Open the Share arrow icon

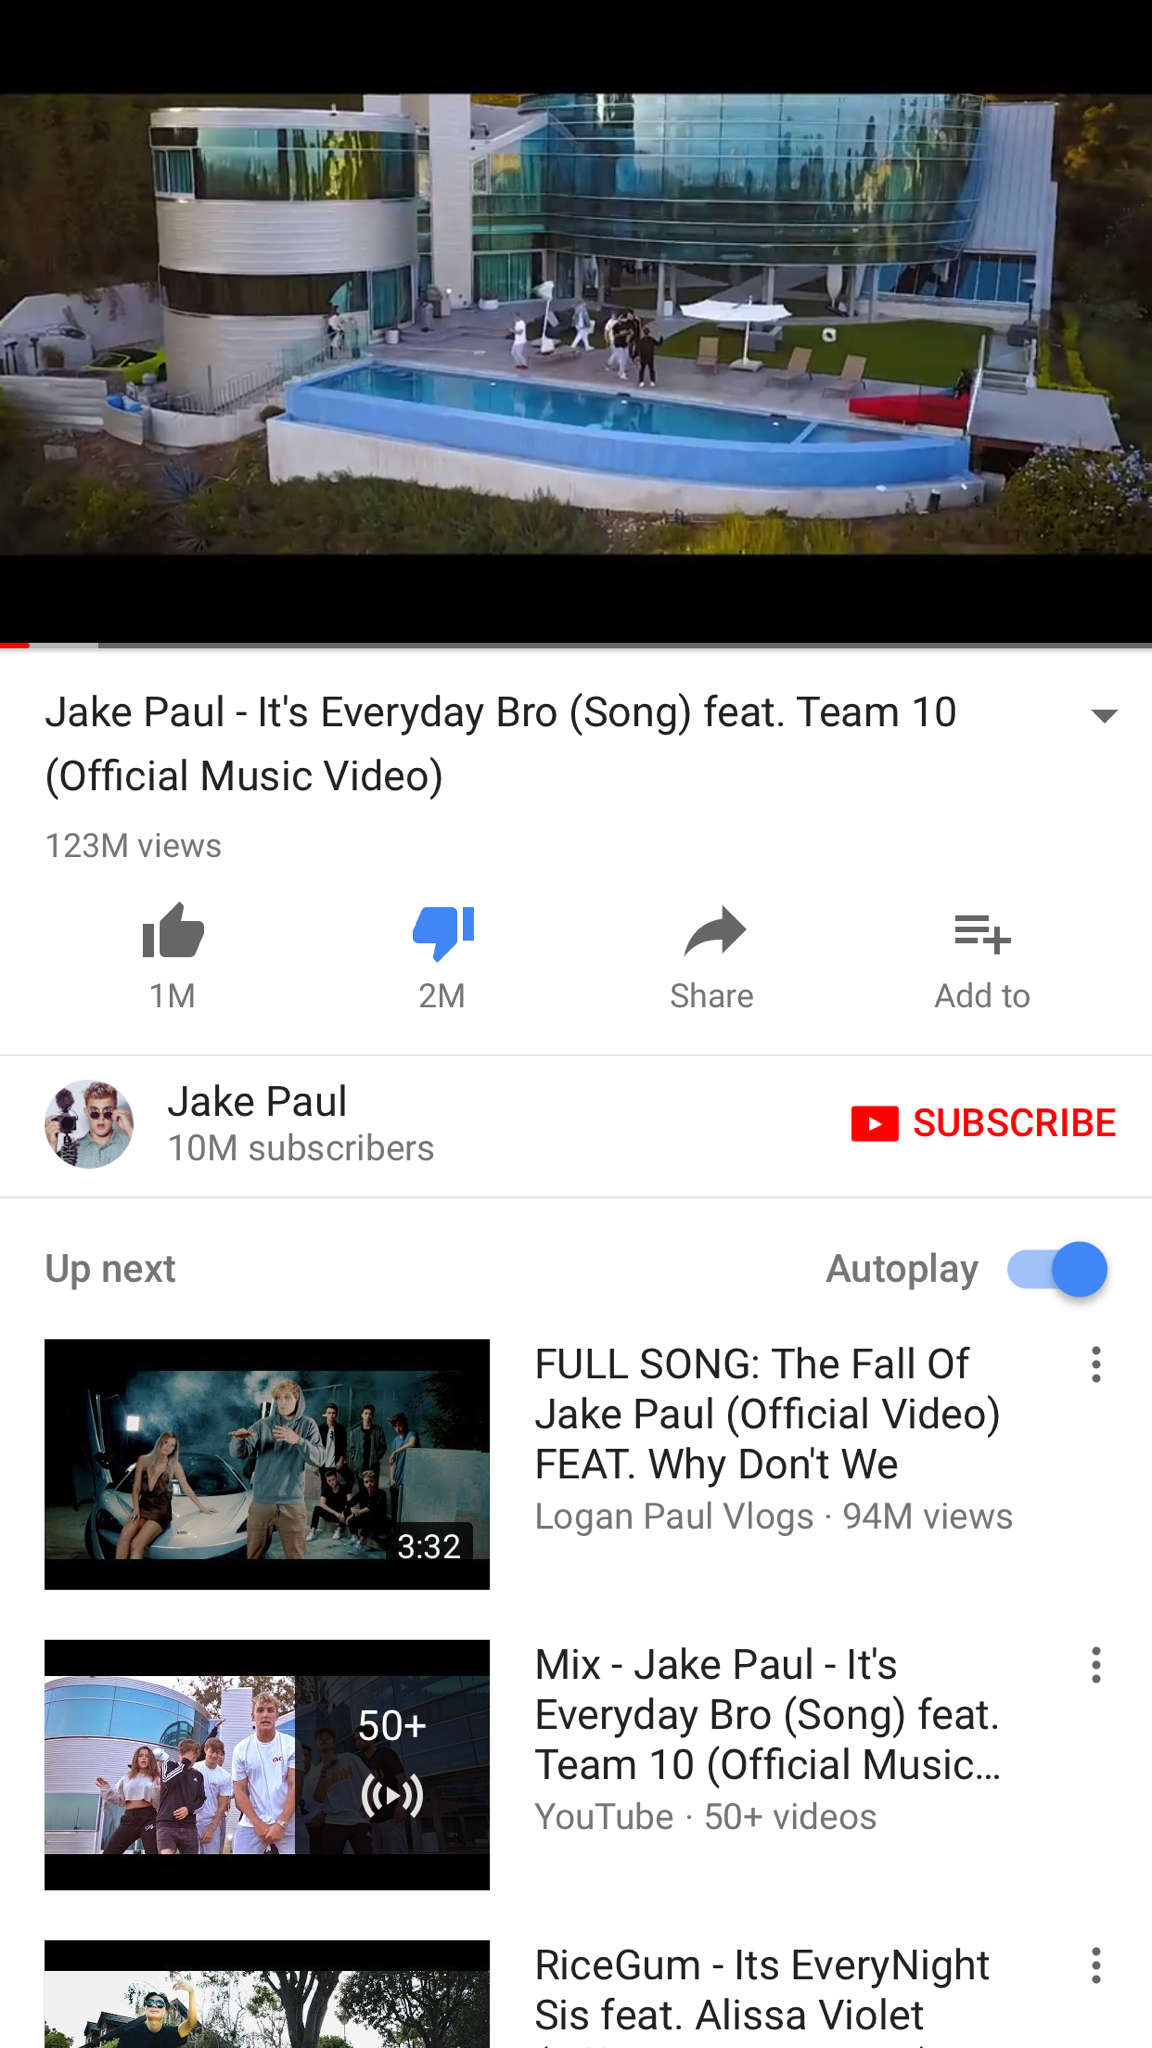point(714,932)
